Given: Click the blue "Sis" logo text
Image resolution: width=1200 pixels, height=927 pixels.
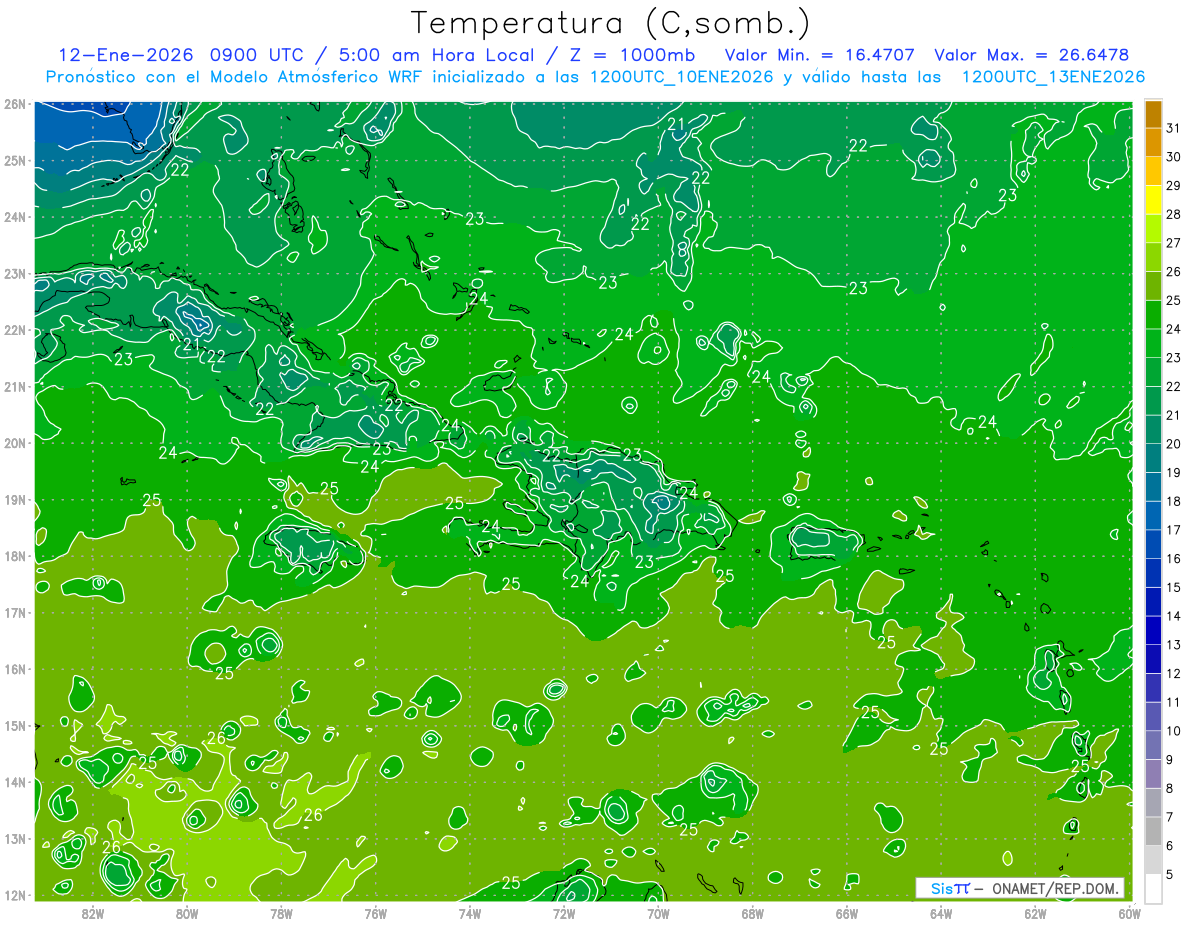Looking at the screenshot, I should click(x=943, y=888).
